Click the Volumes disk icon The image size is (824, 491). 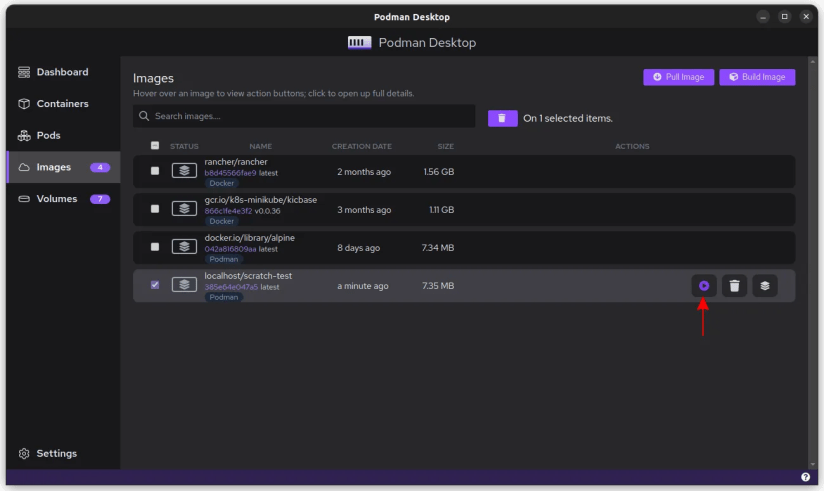tap(24, 199)
